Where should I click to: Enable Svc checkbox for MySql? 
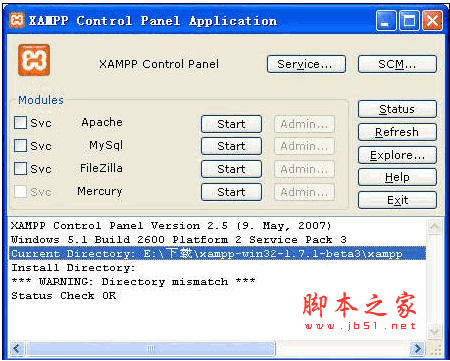(x=20, y=146)
